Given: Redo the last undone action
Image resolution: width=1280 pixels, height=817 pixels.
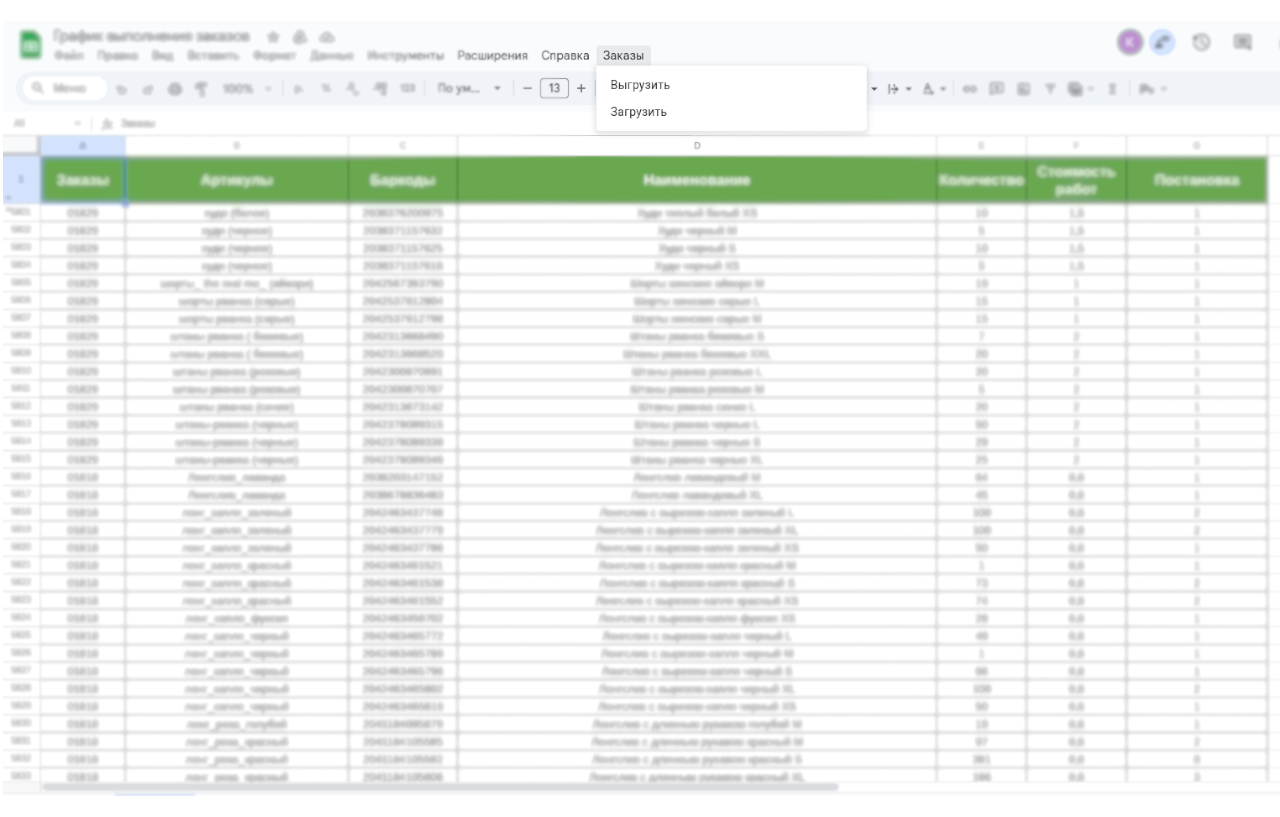Looking at the screenshot, I should click(148, 88).
